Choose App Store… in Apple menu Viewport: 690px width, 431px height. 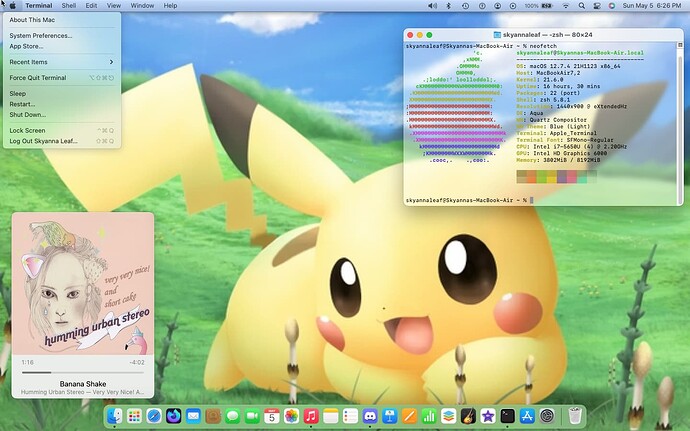pos(62,46)
